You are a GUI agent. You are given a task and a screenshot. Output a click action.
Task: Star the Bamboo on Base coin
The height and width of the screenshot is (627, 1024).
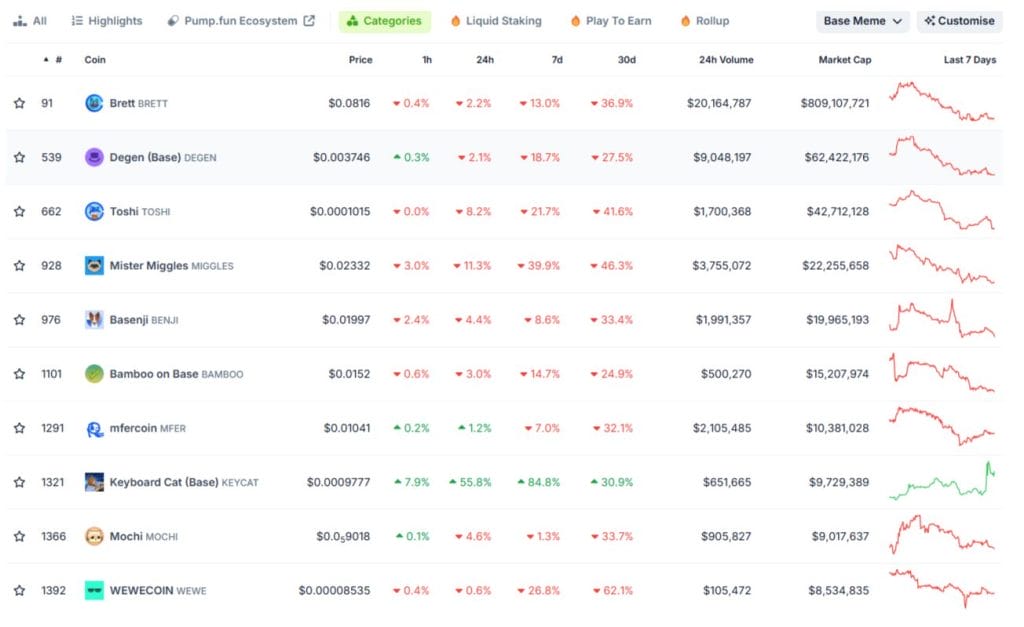20,374
